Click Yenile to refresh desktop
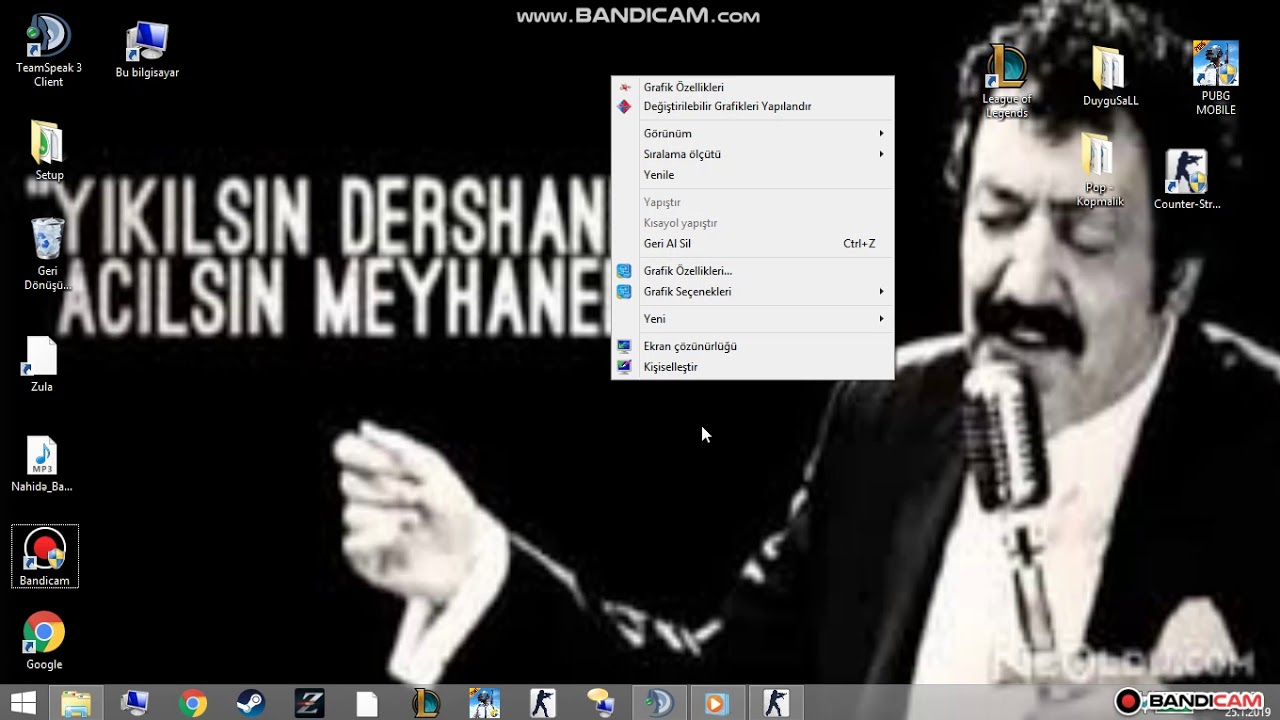1280x720 pixels. (x=752, y=175)
